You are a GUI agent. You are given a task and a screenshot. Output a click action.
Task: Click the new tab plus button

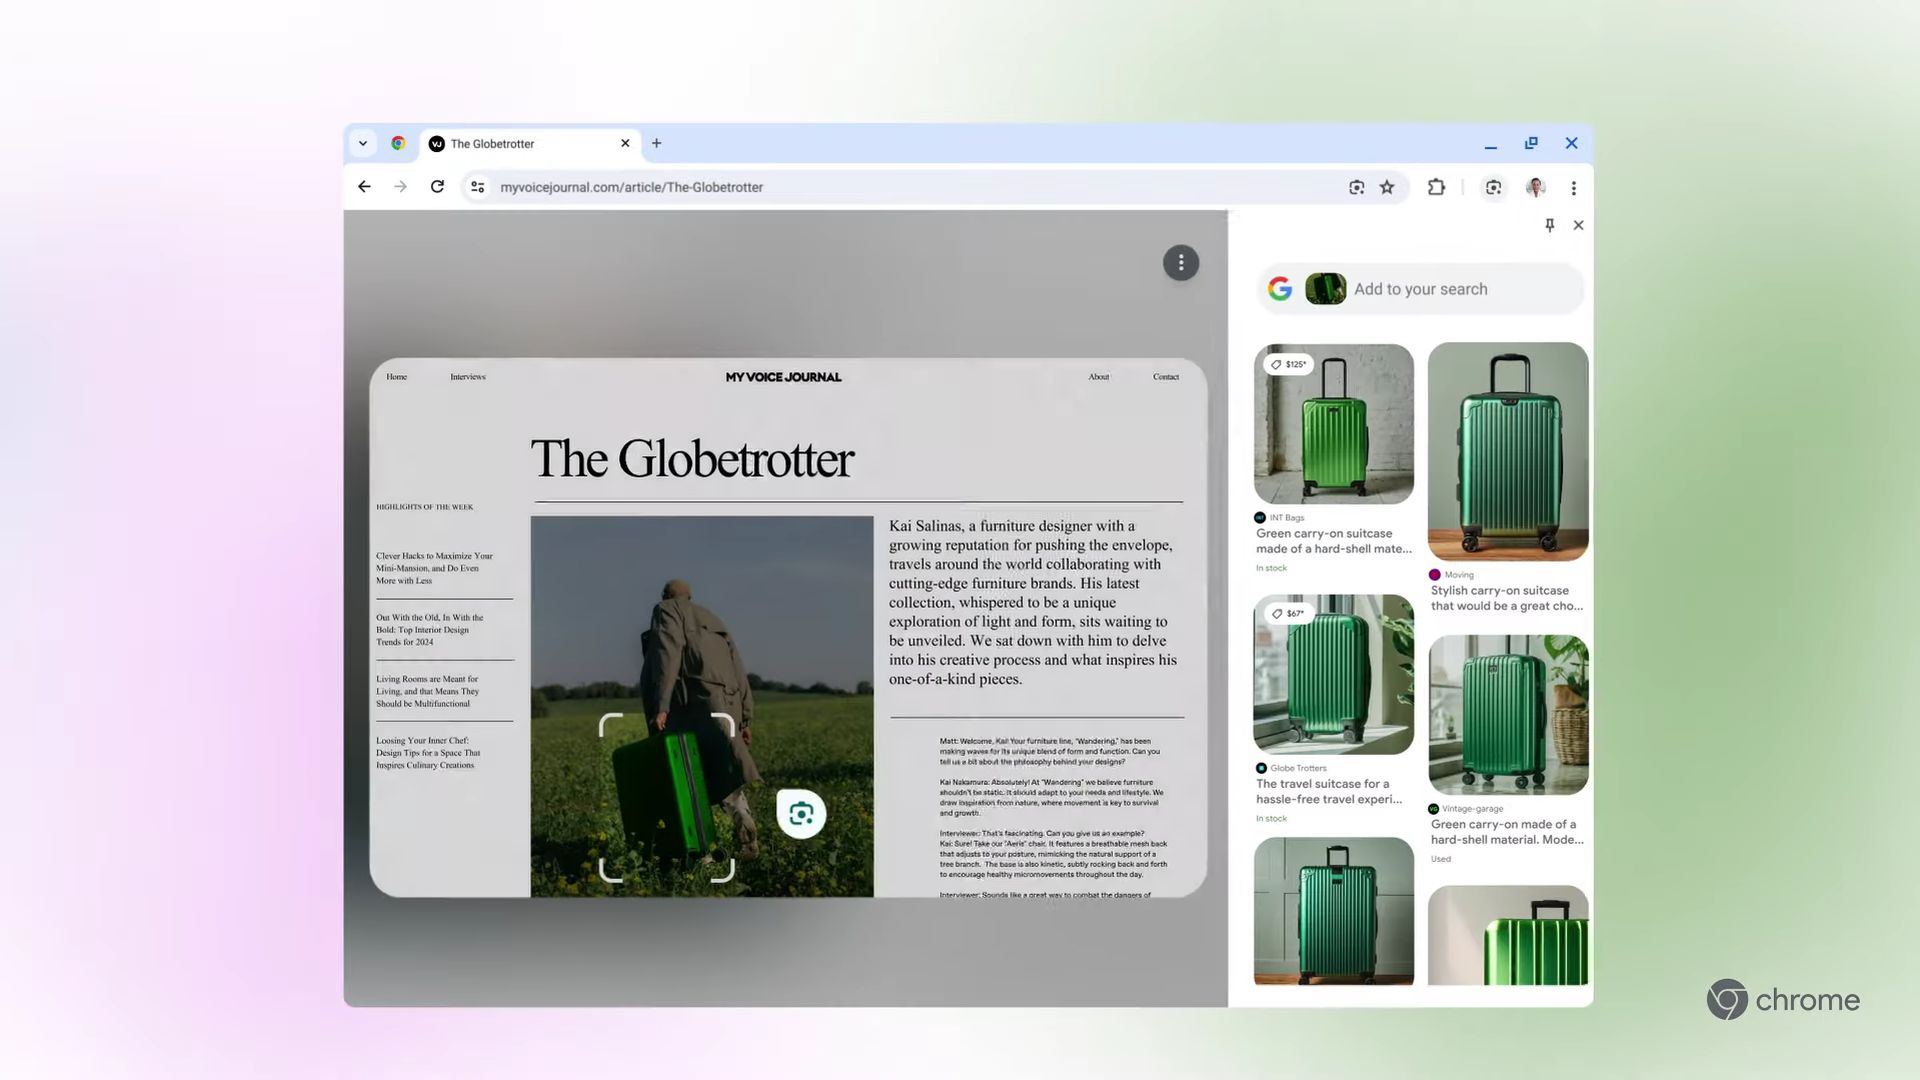[655, 142]
